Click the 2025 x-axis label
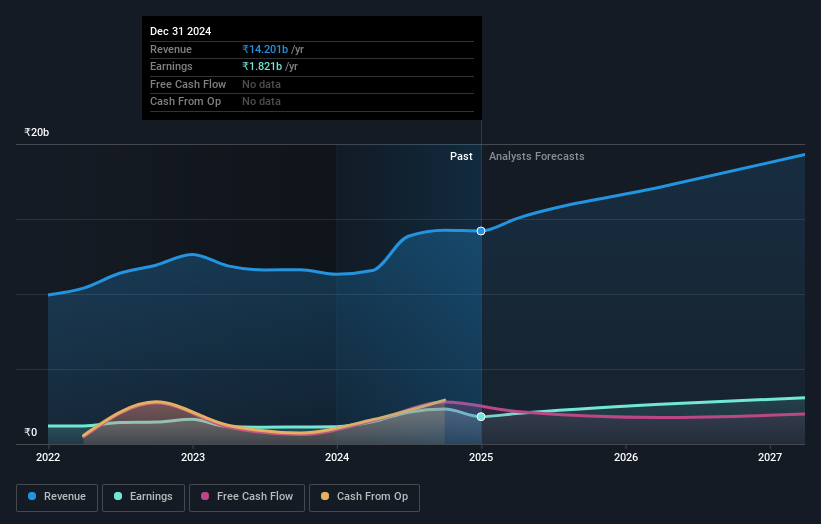This screenshot has width=821, height=524. (481, 457)
